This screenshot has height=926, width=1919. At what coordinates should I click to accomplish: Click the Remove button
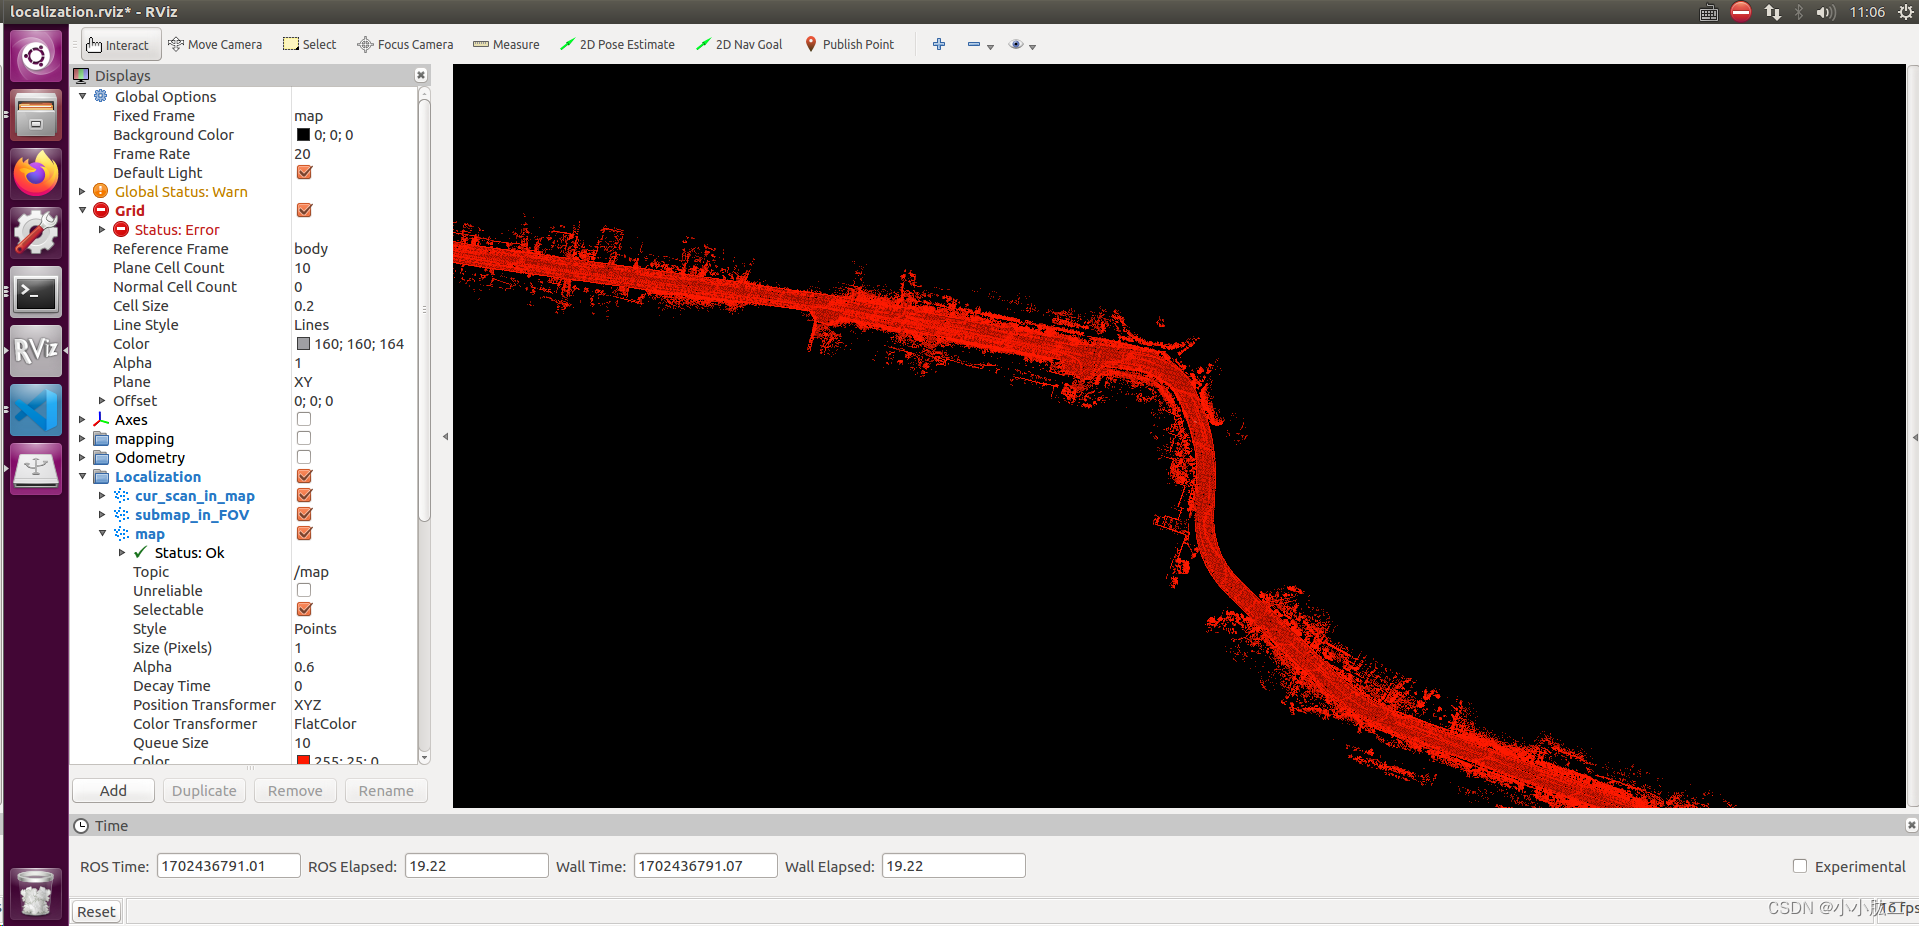(295, 791)
